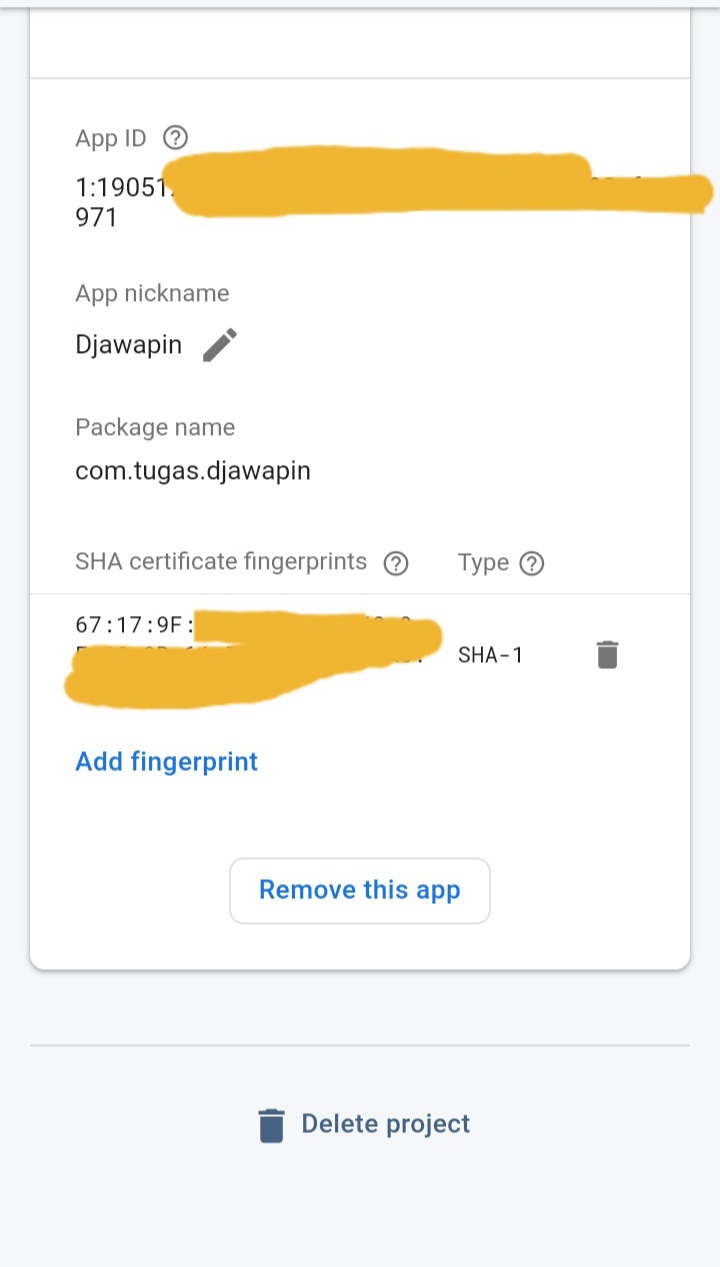720x1267 pixels.
Task: Click App ID value starting with 1:19051
Action: coord(119,187)
